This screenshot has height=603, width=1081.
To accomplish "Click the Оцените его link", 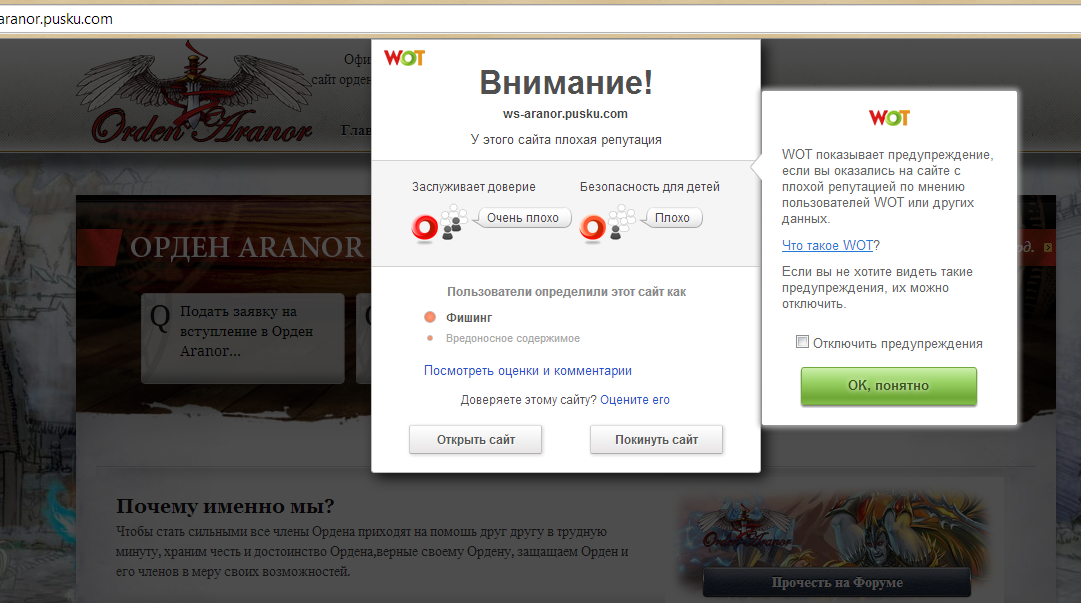I will (635, 400).
